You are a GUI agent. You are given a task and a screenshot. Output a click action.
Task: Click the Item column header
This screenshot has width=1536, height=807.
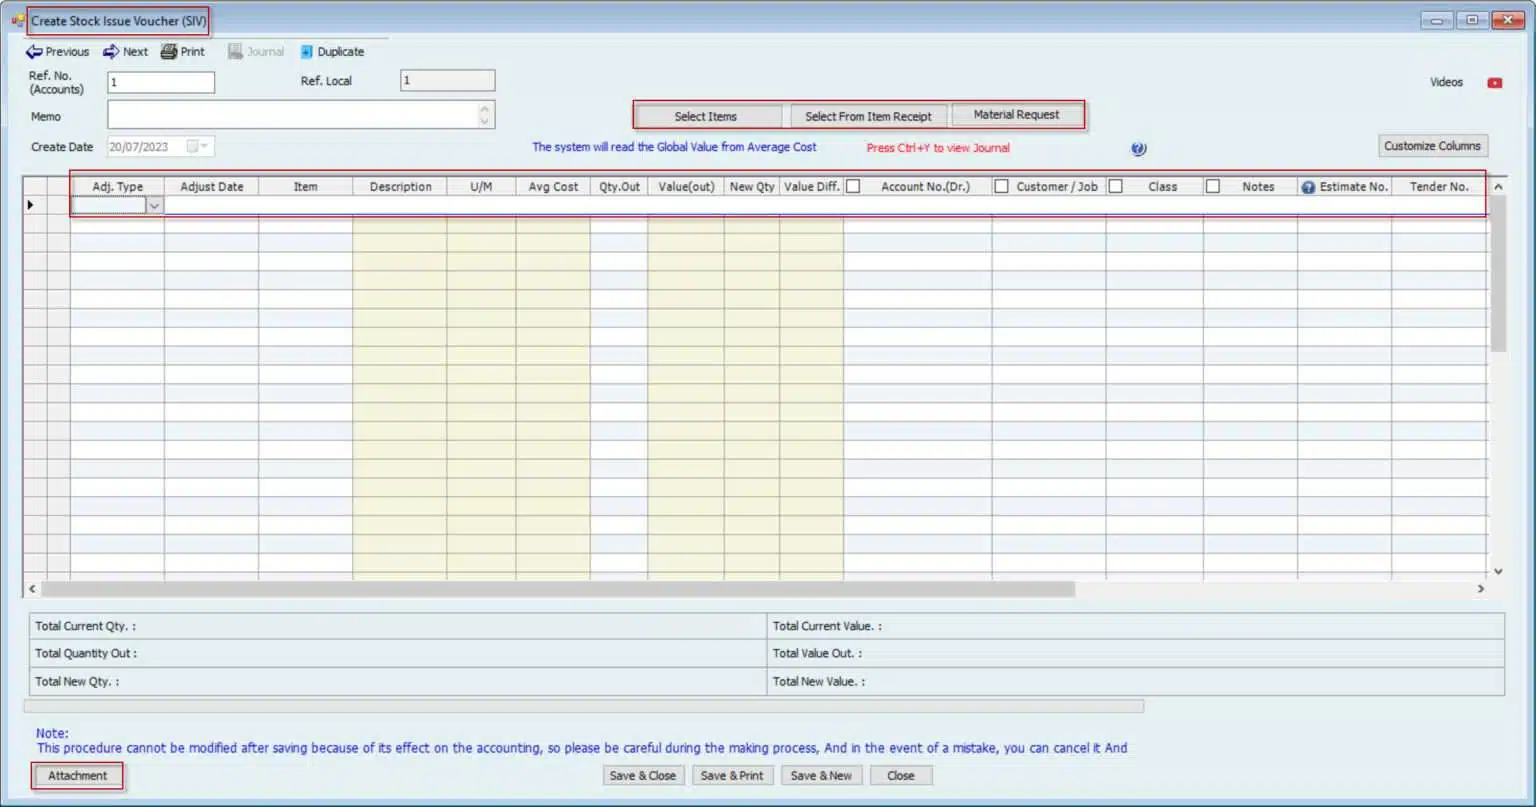click(x=306, y=187)
